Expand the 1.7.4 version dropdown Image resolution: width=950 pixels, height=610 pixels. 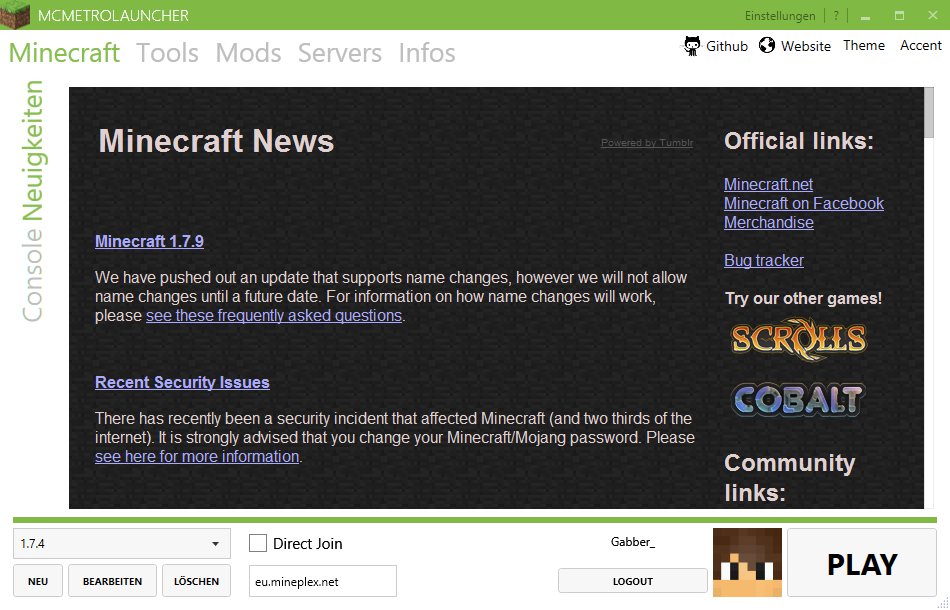(x=122, y=543)
